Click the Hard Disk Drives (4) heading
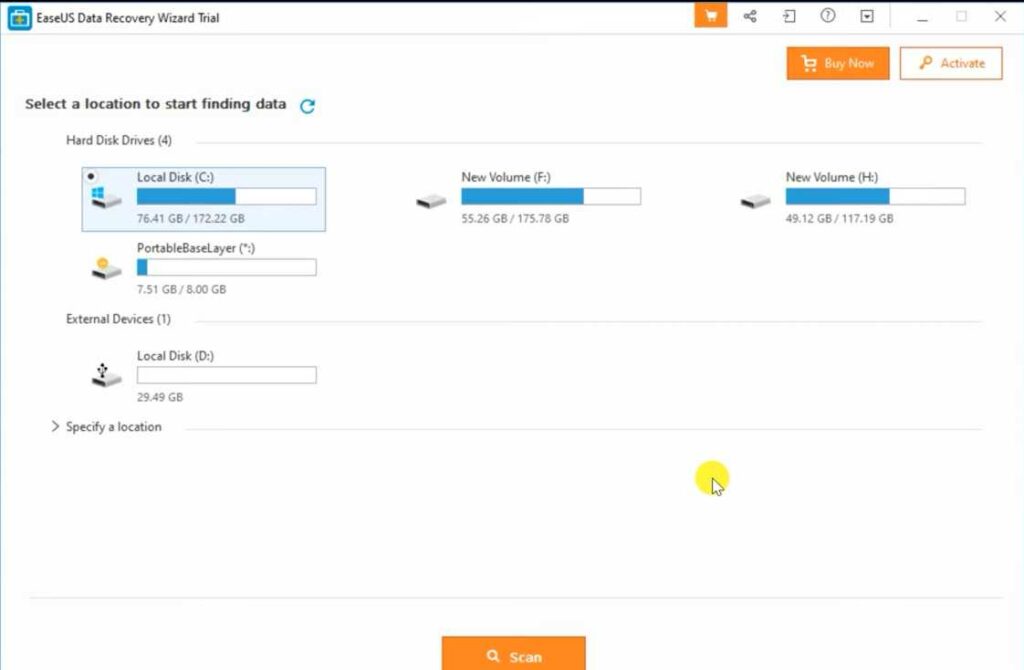Viewport: 1024px width, 670px height. coord(119,140)
